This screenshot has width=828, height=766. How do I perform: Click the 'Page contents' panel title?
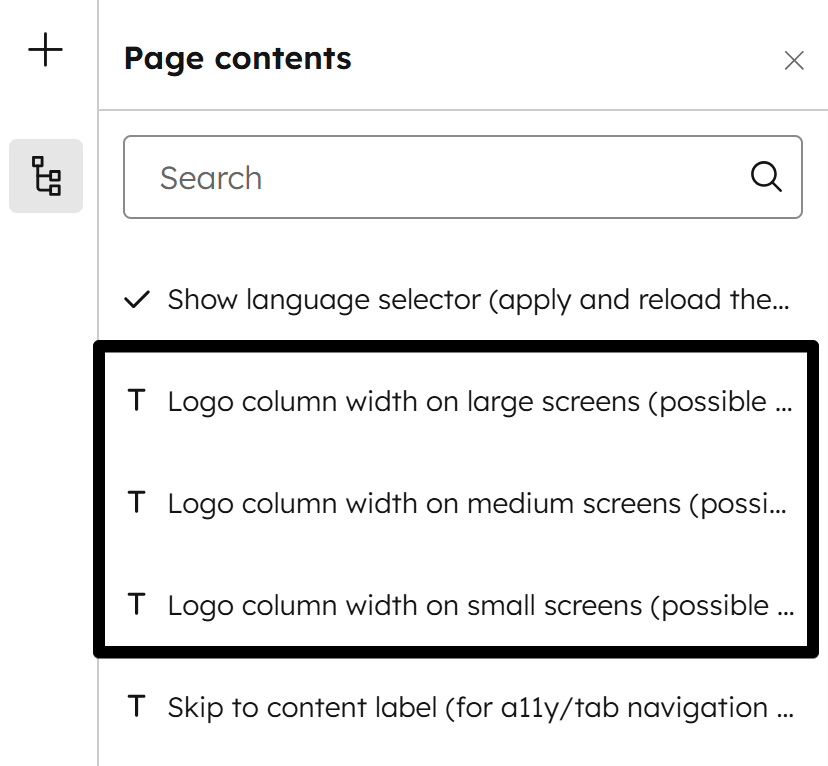[238, 58]
